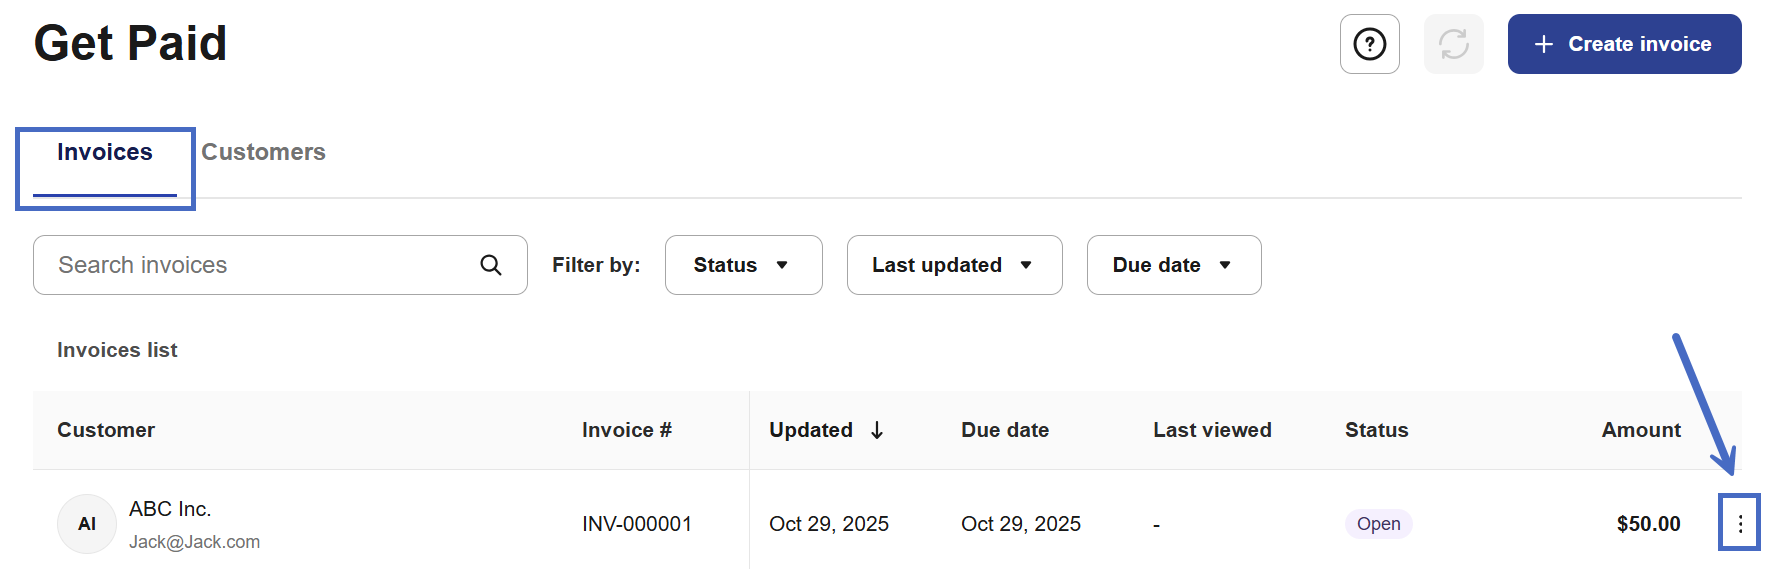Switch to the Customers tab

tap(263, 152)
